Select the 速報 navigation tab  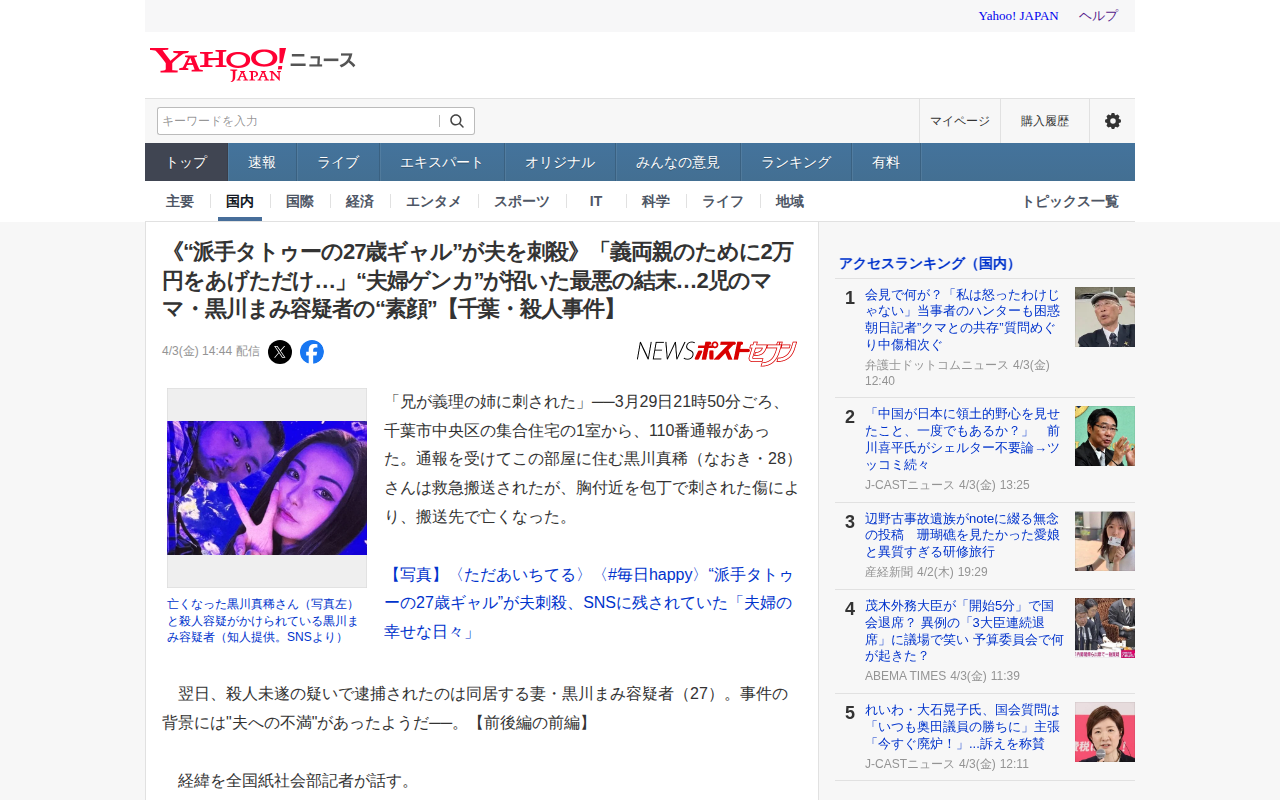[263, 162]
